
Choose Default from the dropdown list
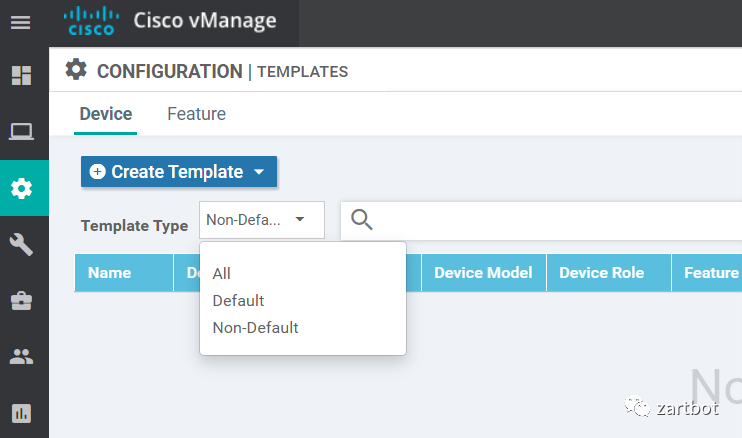point(239,300)
